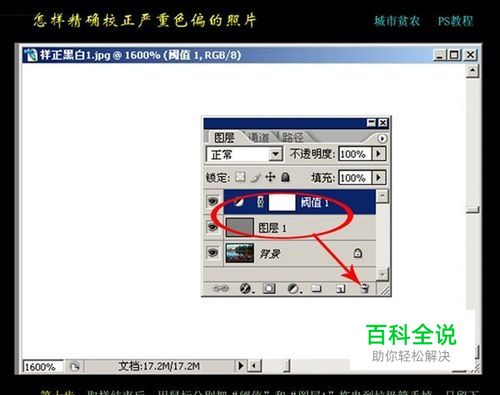The image size is (500, 395).
Task: Open the blend mode 正常 dropdown
Action: [244, 154]
